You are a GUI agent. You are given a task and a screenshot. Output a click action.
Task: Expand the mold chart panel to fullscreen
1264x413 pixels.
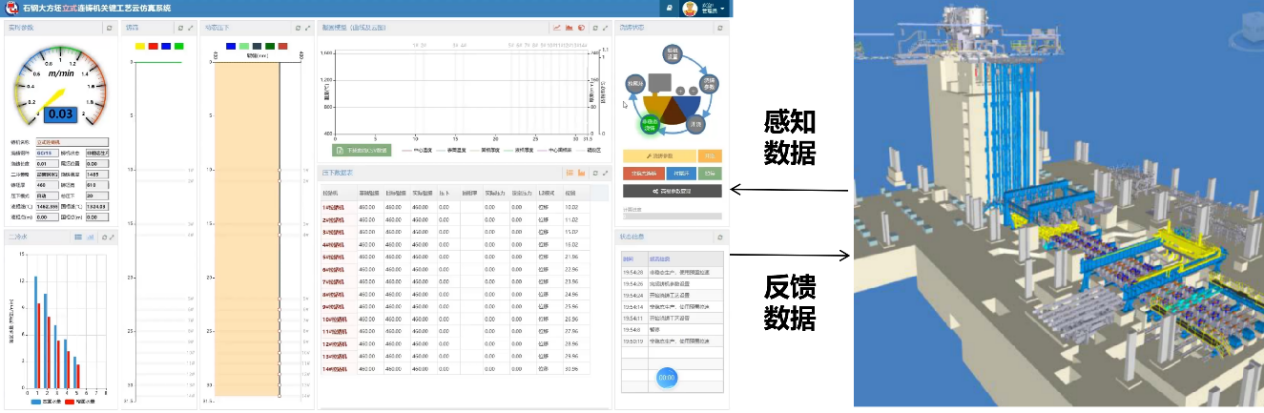pyautogui.click(x=189, y=28)
